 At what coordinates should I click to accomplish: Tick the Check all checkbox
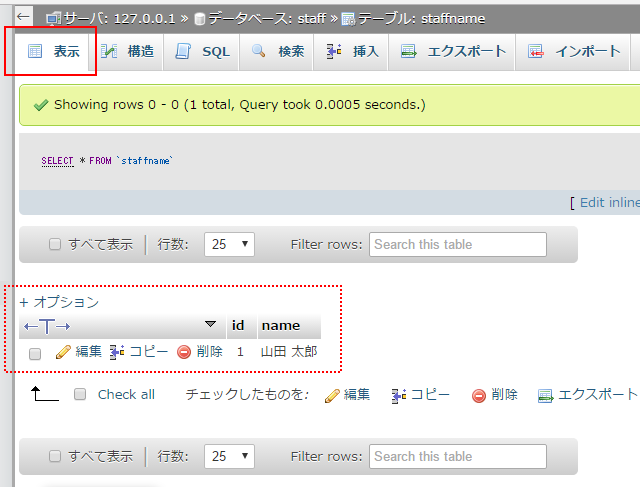tap(80, 394)
